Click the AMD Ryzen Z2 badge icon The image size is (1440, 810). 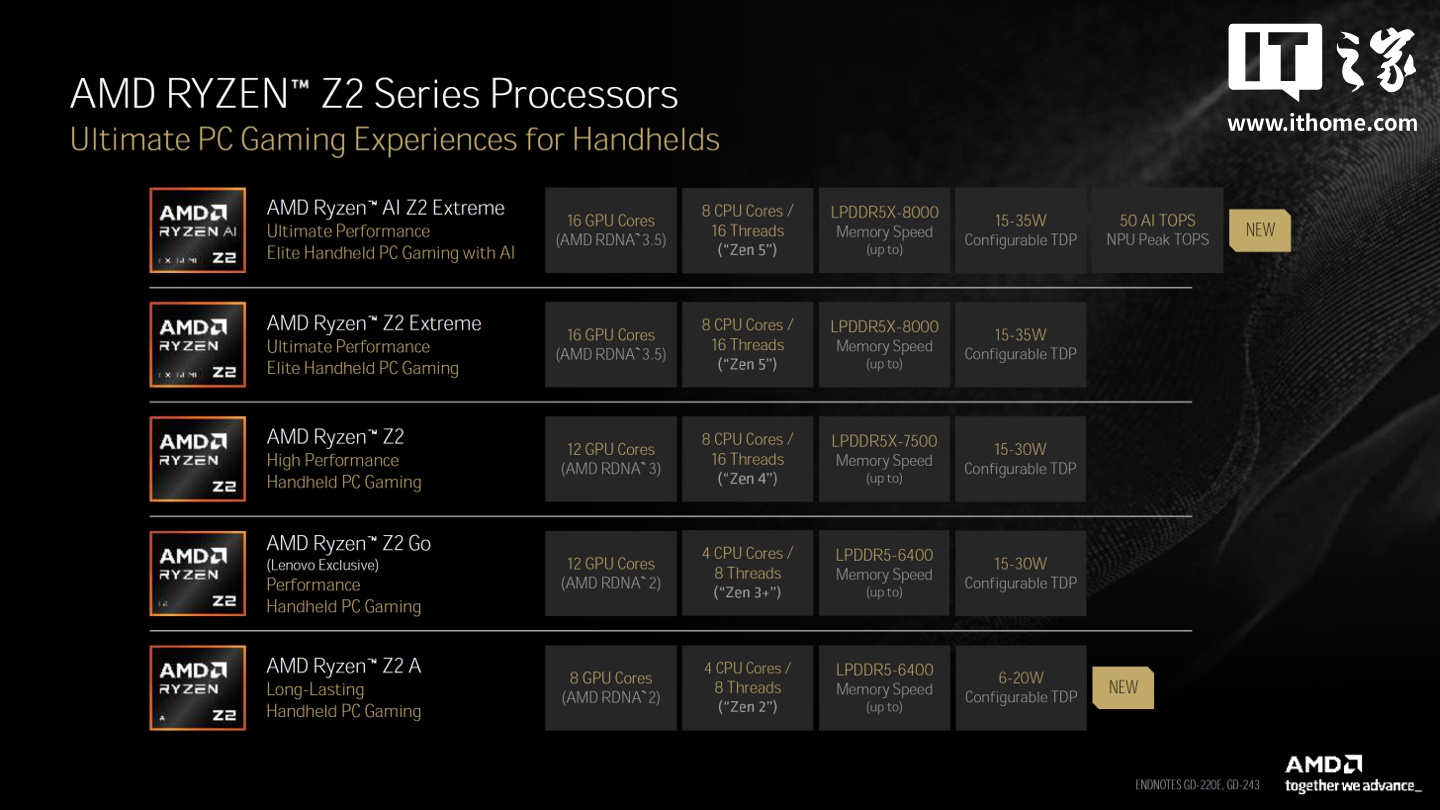tap(198, 459)
